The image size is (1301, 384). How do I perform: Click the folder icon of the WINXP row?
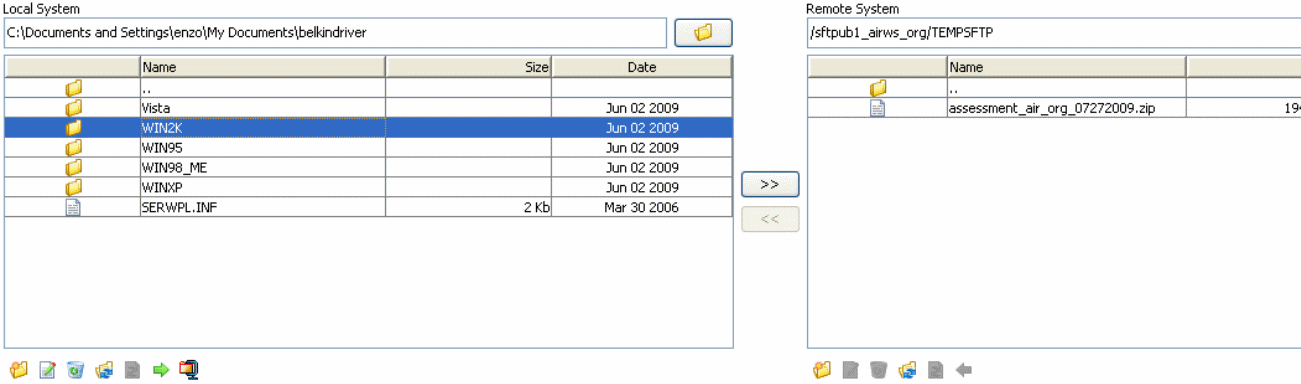point(73,188)
